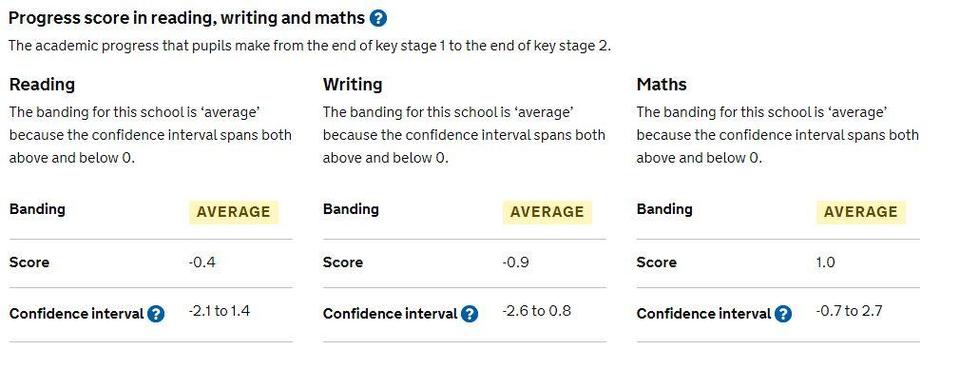Select the Writing AVERAGE banding badge
Viewport: 960px width, 369px height.
547,212
